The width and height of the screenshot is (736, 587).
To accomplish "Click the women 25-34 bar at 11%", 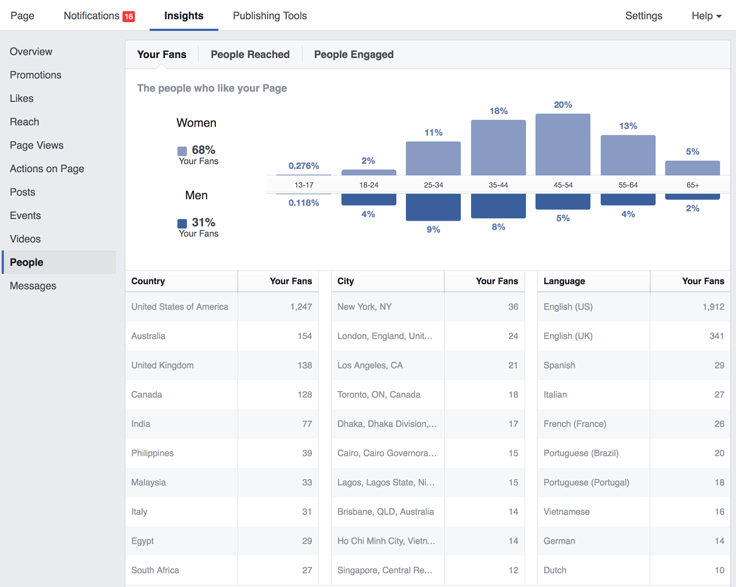I will [x=433, y=159].
